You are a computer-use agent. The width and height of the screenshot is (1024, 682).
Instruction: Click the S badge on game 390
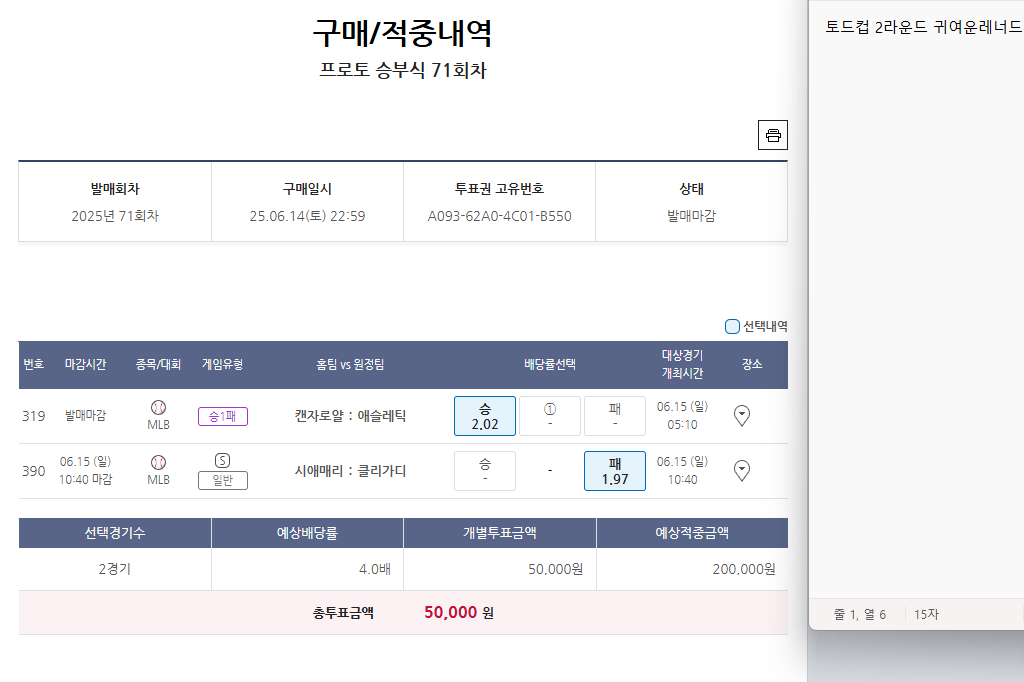222,460
